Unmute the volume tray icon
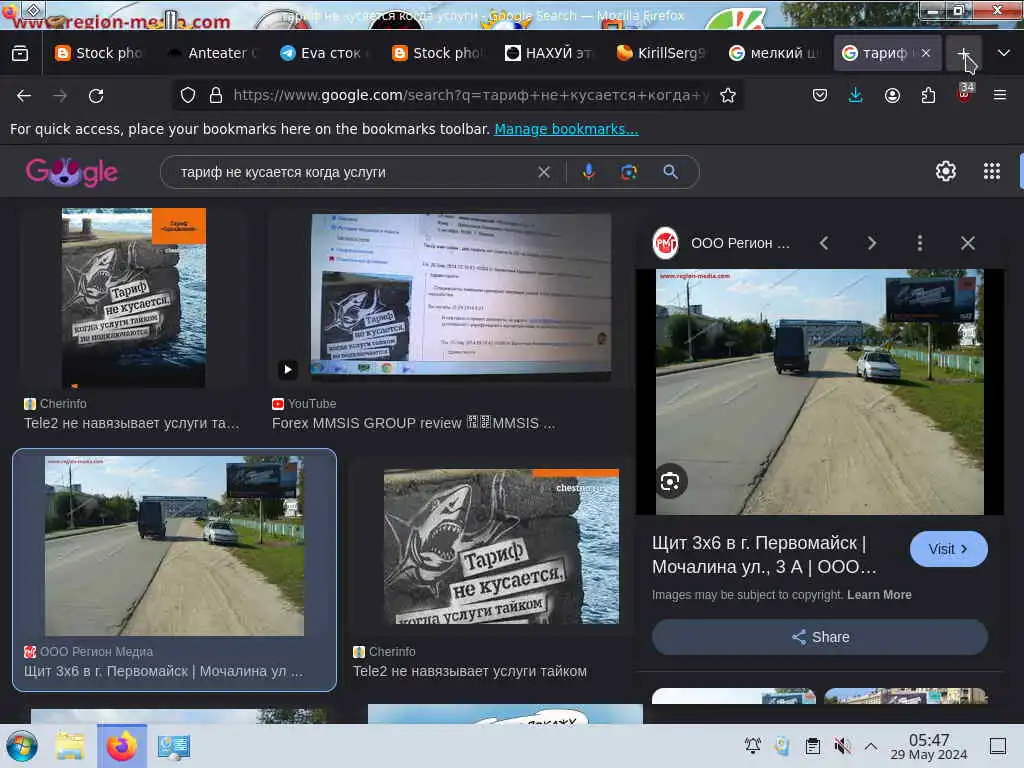Image resolution: width=1024 pixels, height=768 pixels. click(x=842, y=746)
